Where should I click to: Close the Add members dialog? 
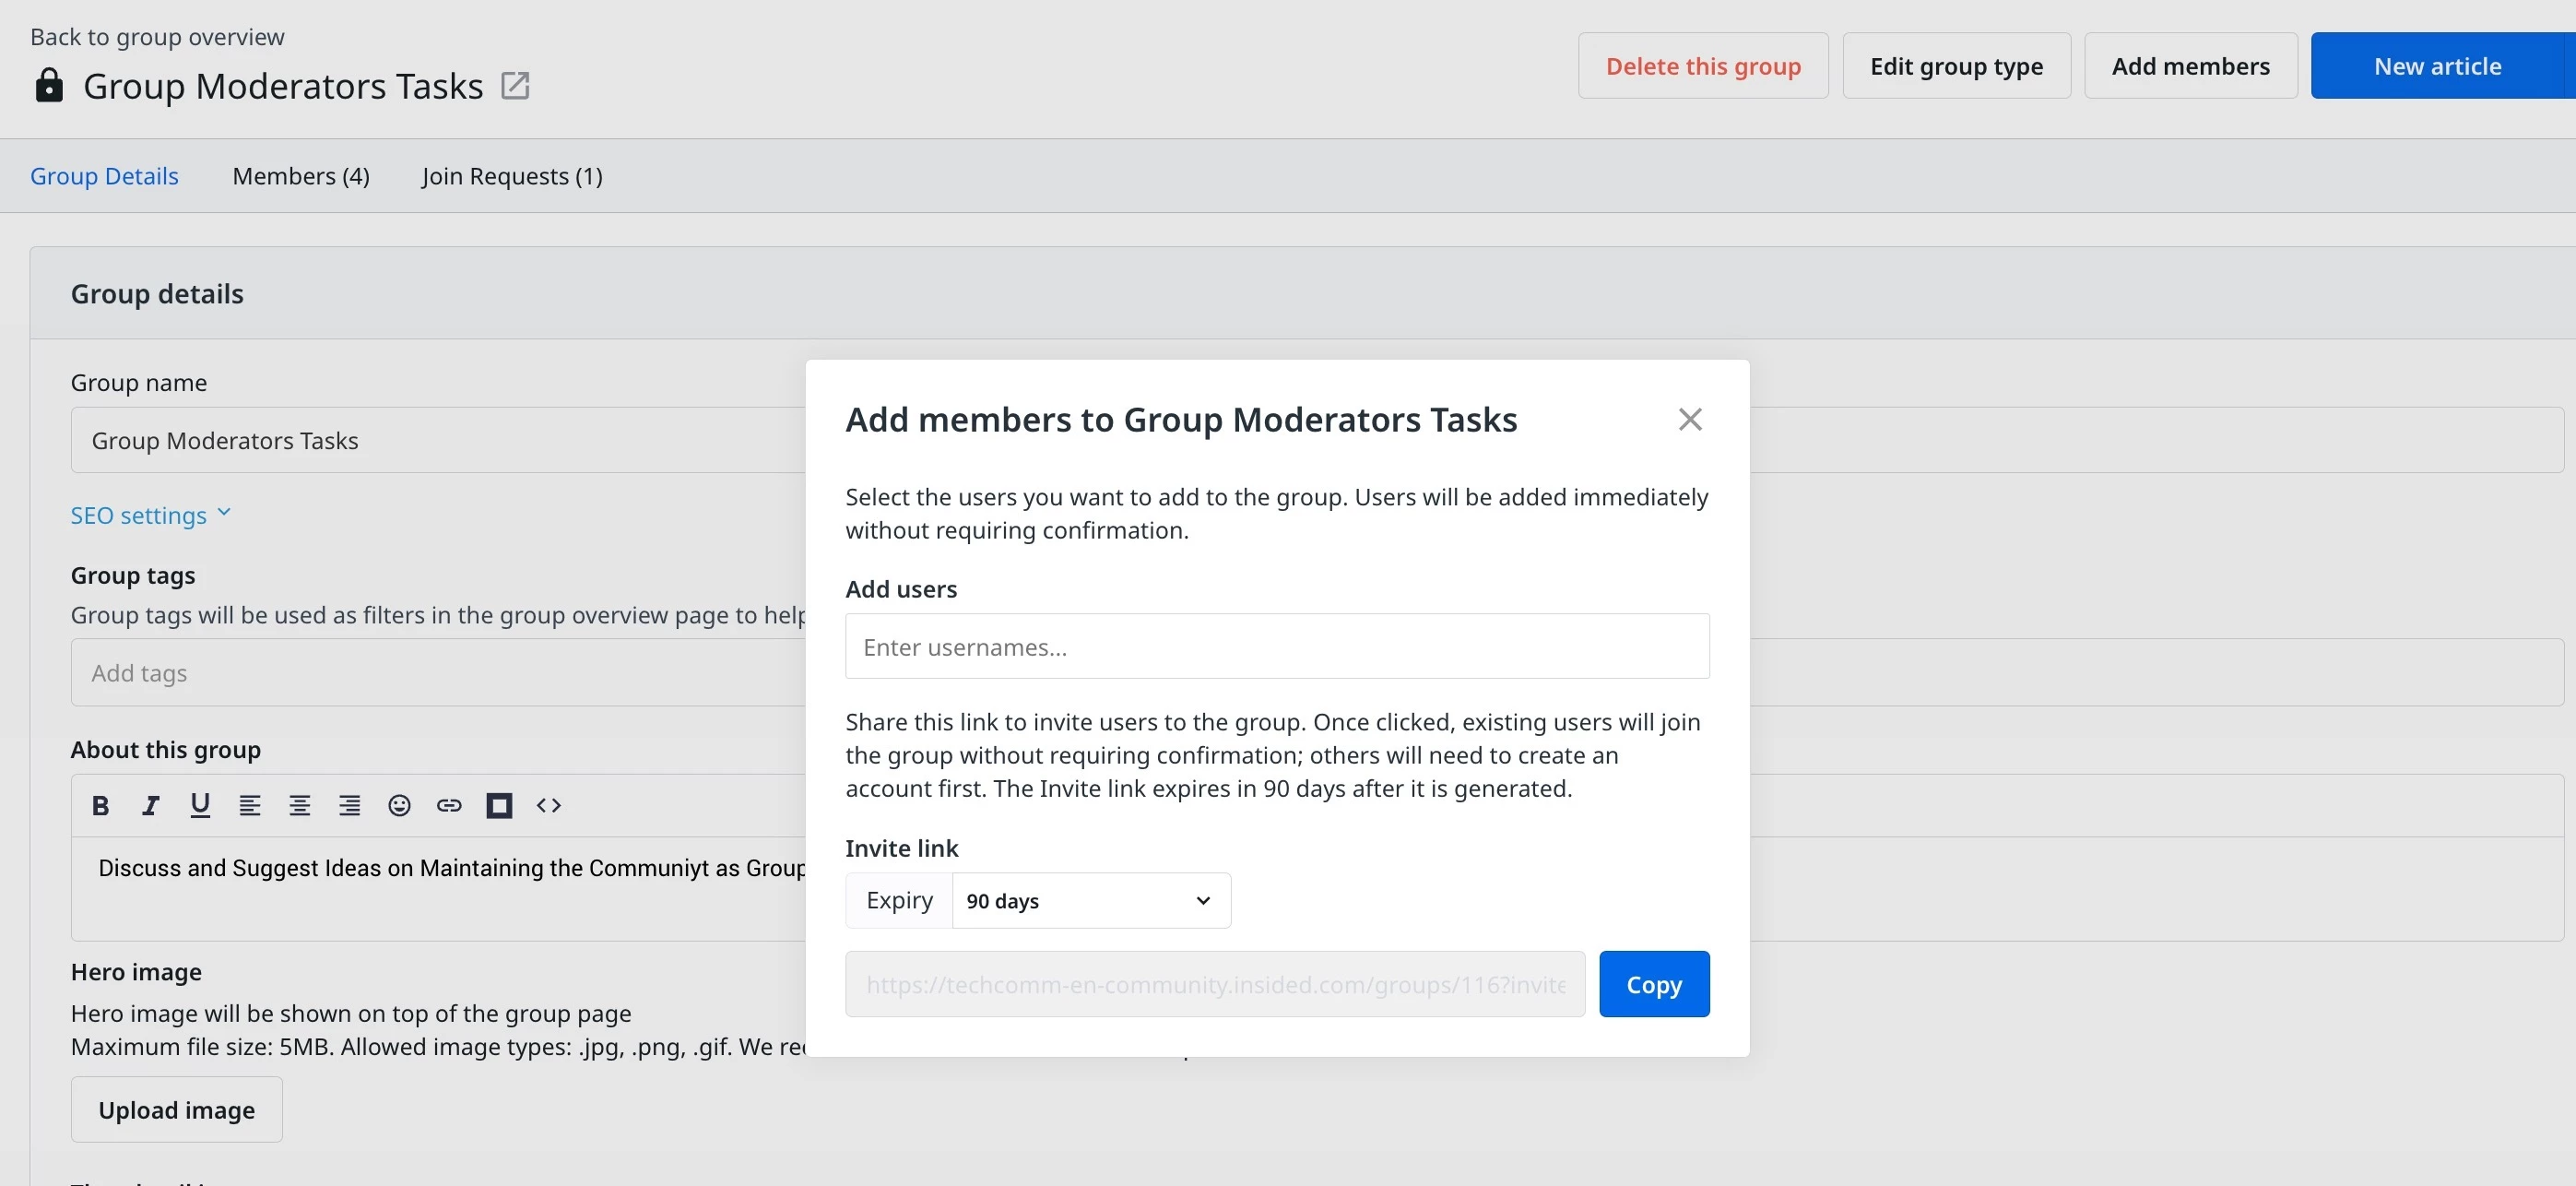(x=1689, y=420)
